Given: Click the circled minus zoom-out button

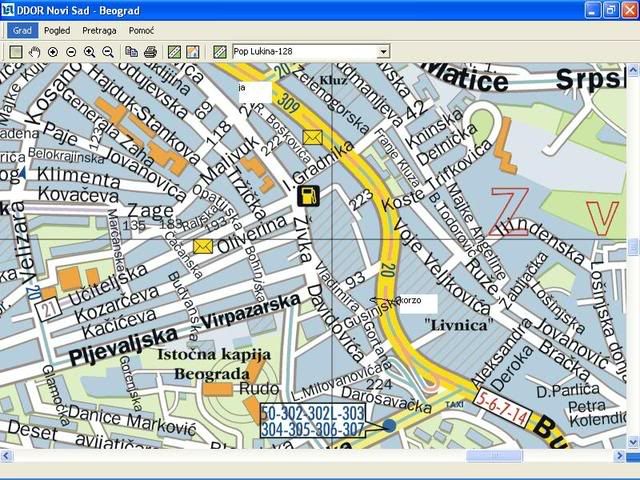Looking at the screenshot, I should pyautogui.click(x=71, y=51).
